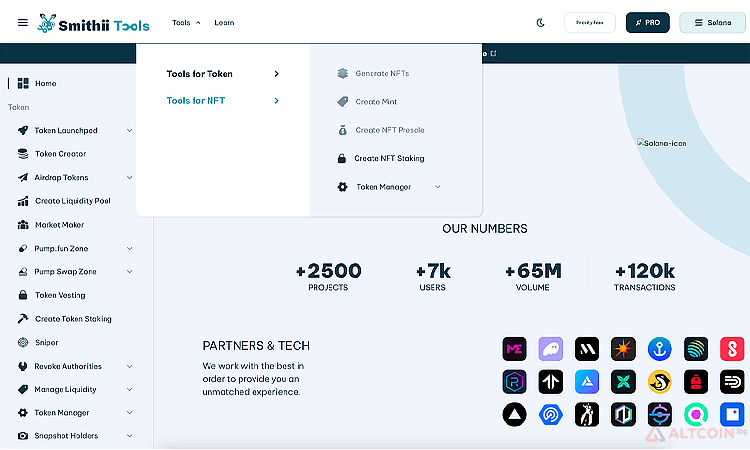
Task: Click Create NFT Staking lock icon
Action: coord(342,158)
